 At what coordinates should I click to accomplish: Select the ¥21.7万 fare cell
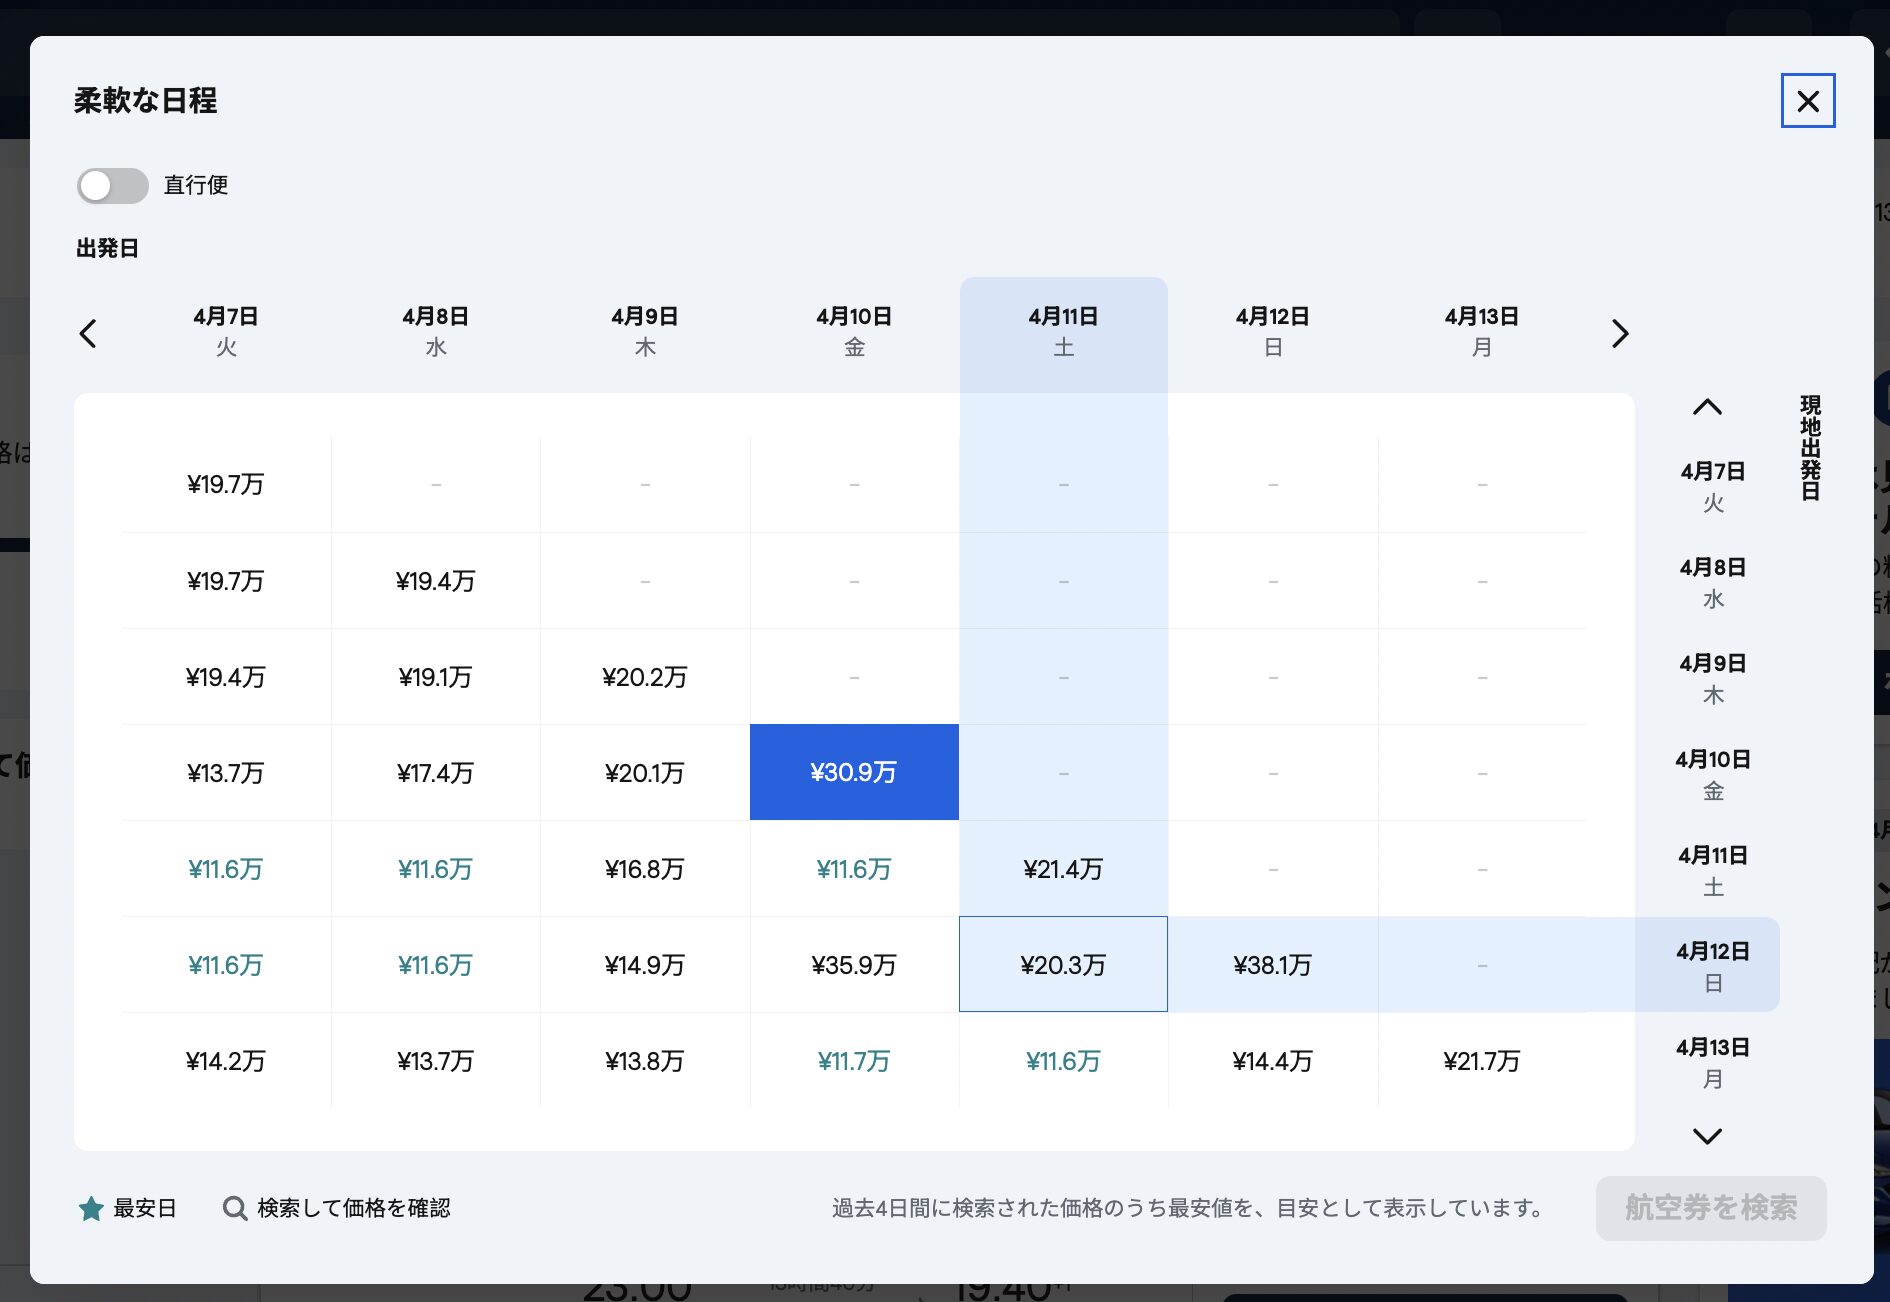(1481, 1060)
